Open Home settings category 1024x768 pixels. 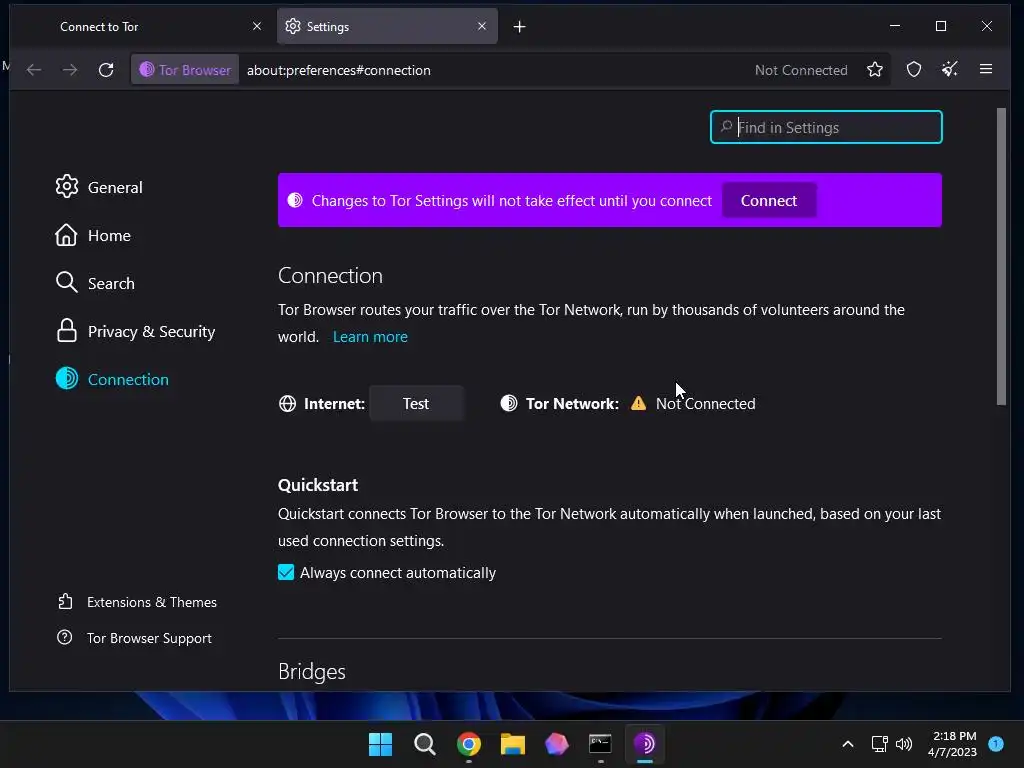[x=93, y=236]
